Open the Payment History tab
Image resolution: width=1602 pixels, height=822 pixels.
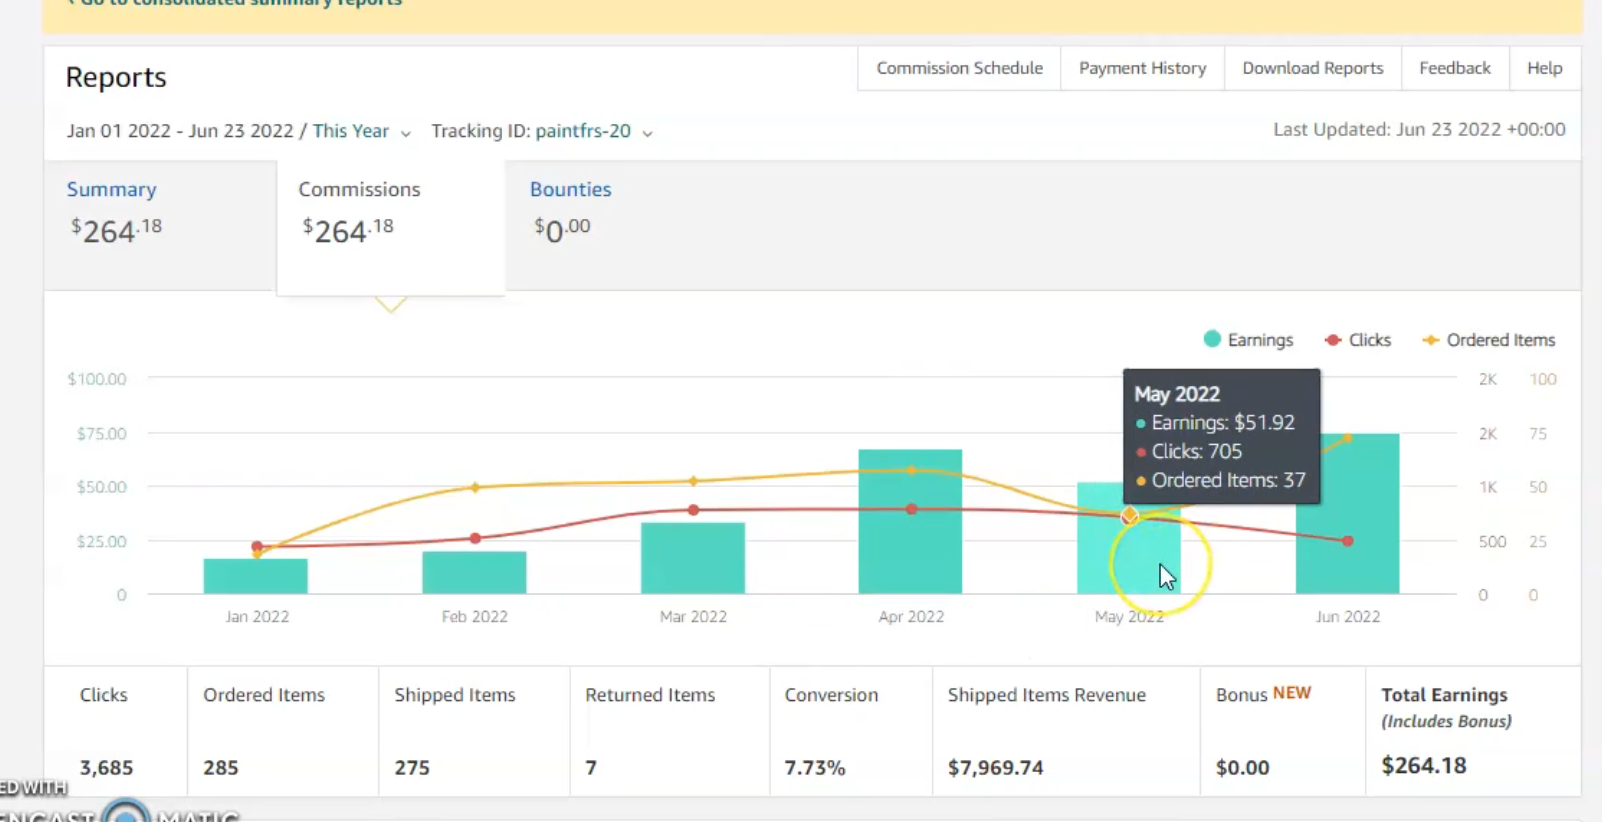pos(1142,68)
